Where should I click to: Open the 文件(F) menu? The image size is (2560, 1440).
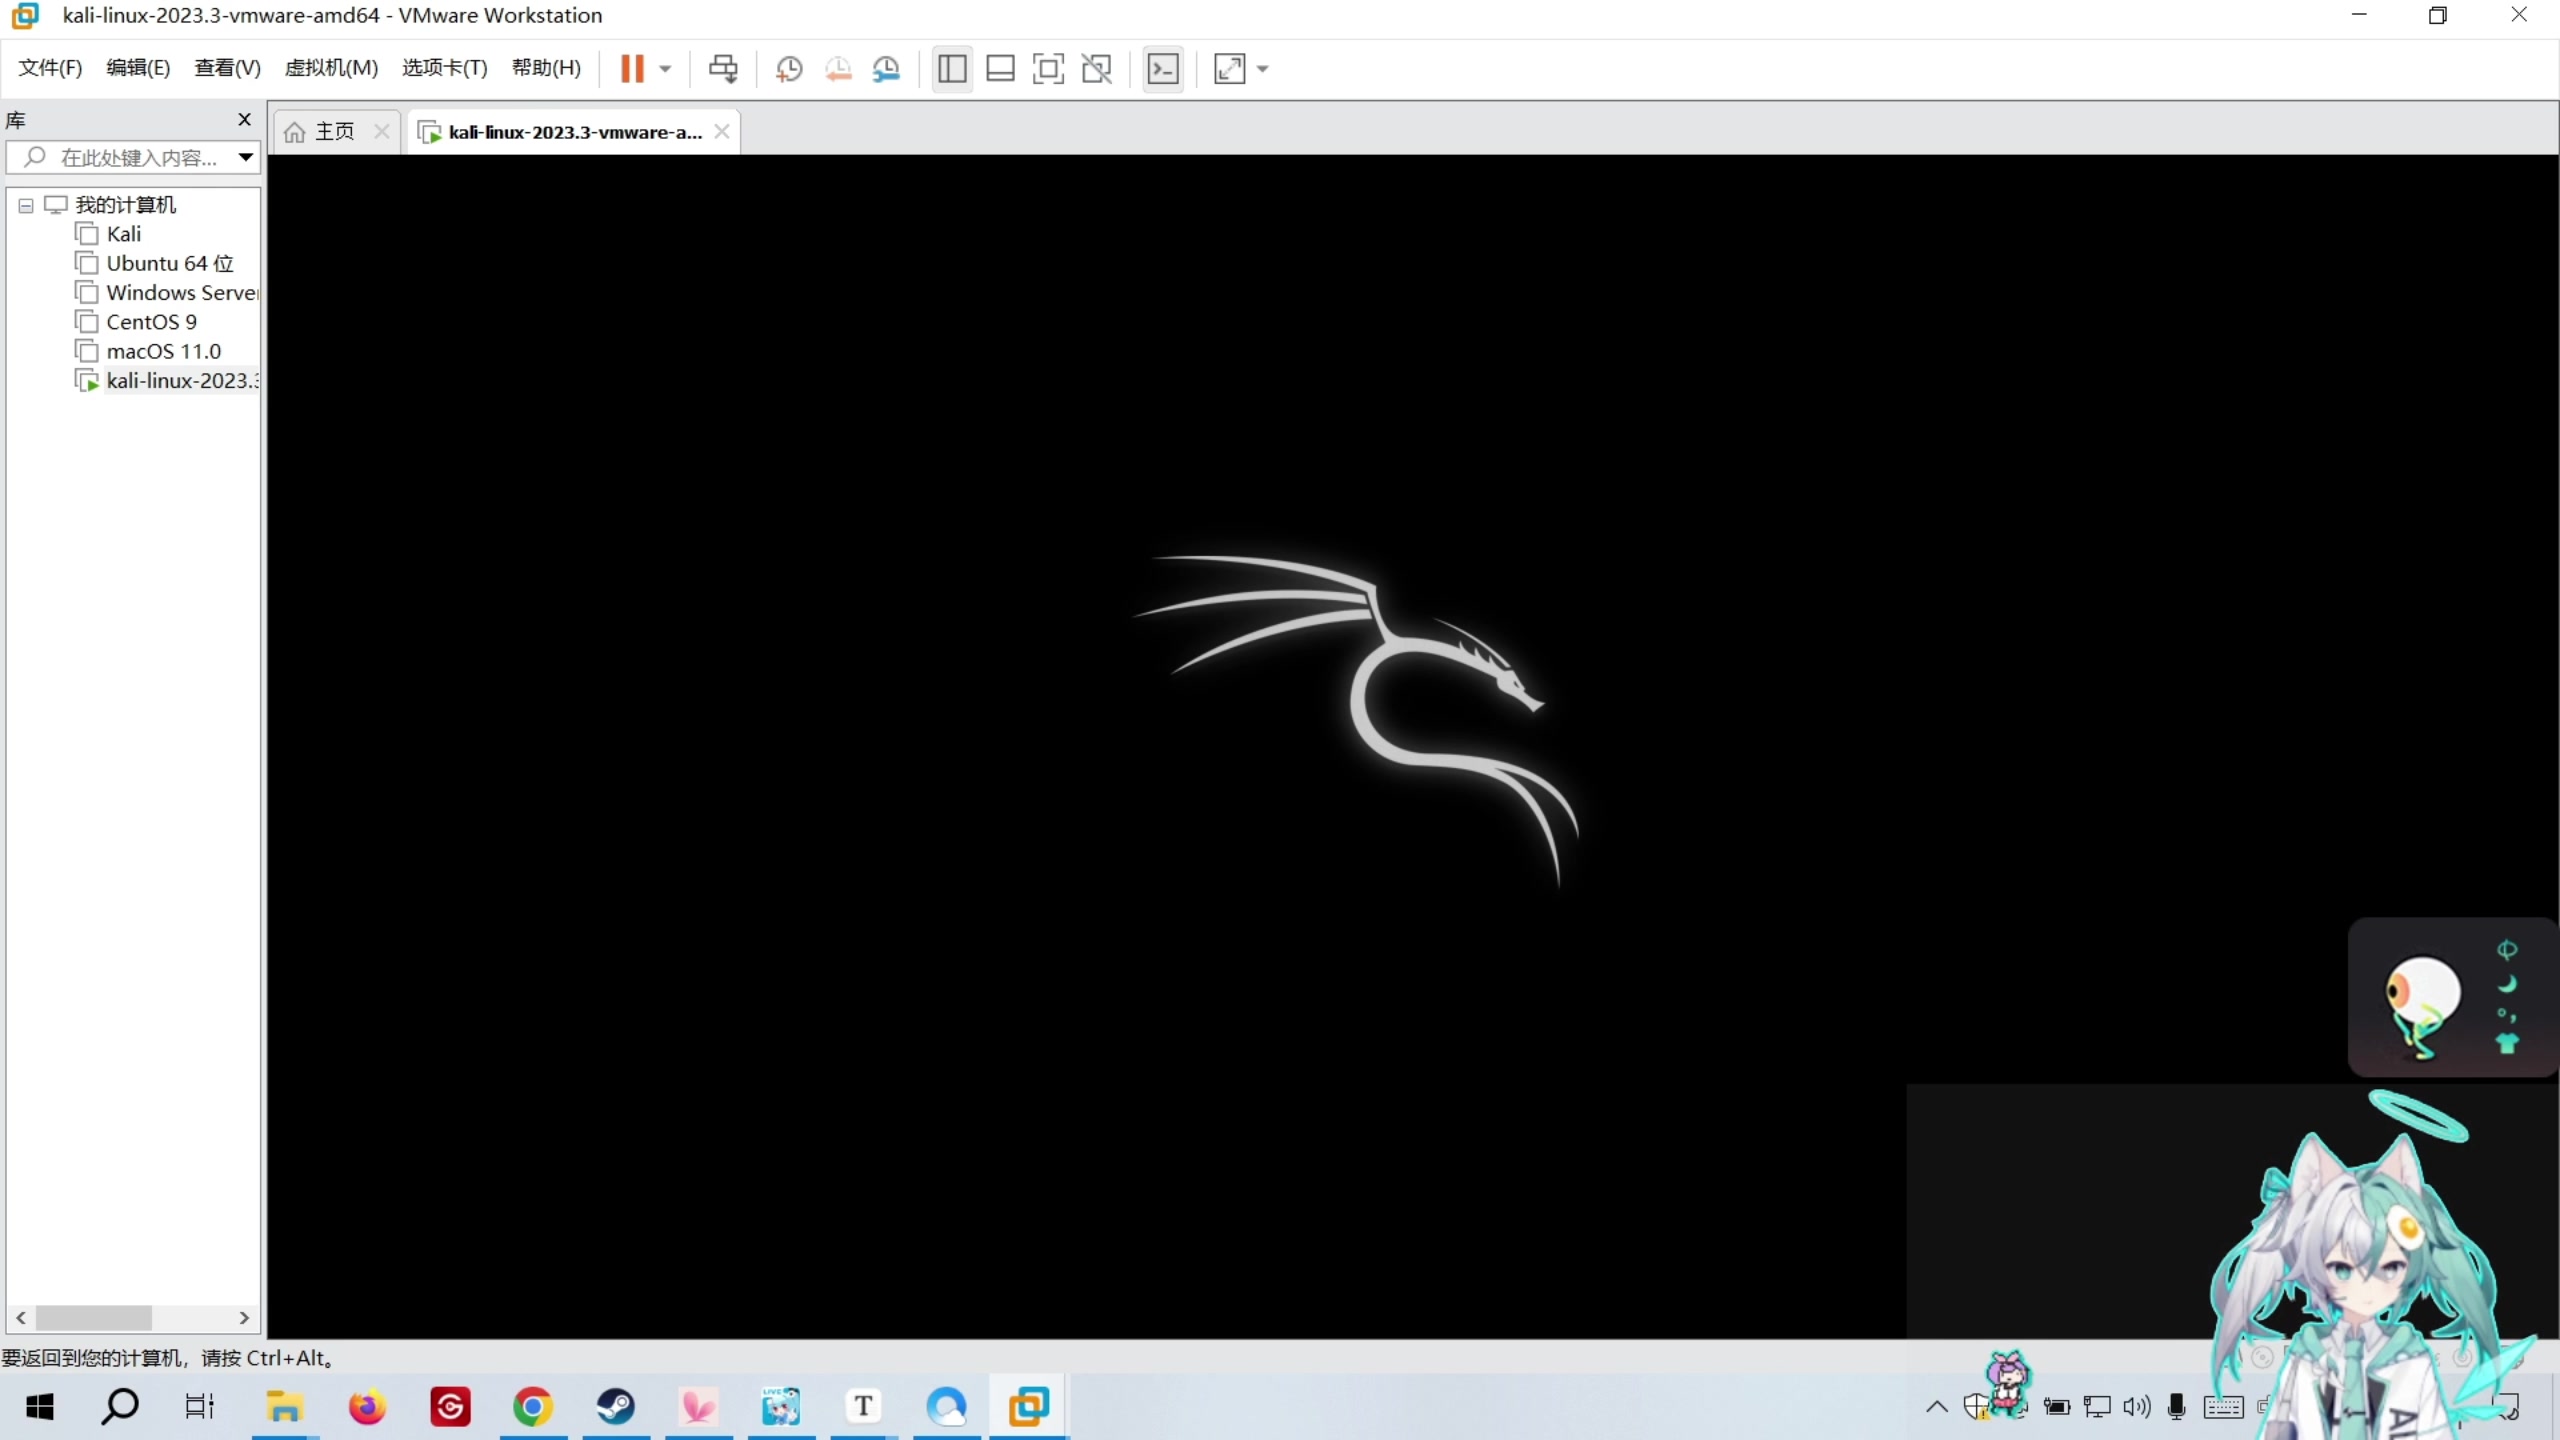pyautogui.click(x=50, y=68)
